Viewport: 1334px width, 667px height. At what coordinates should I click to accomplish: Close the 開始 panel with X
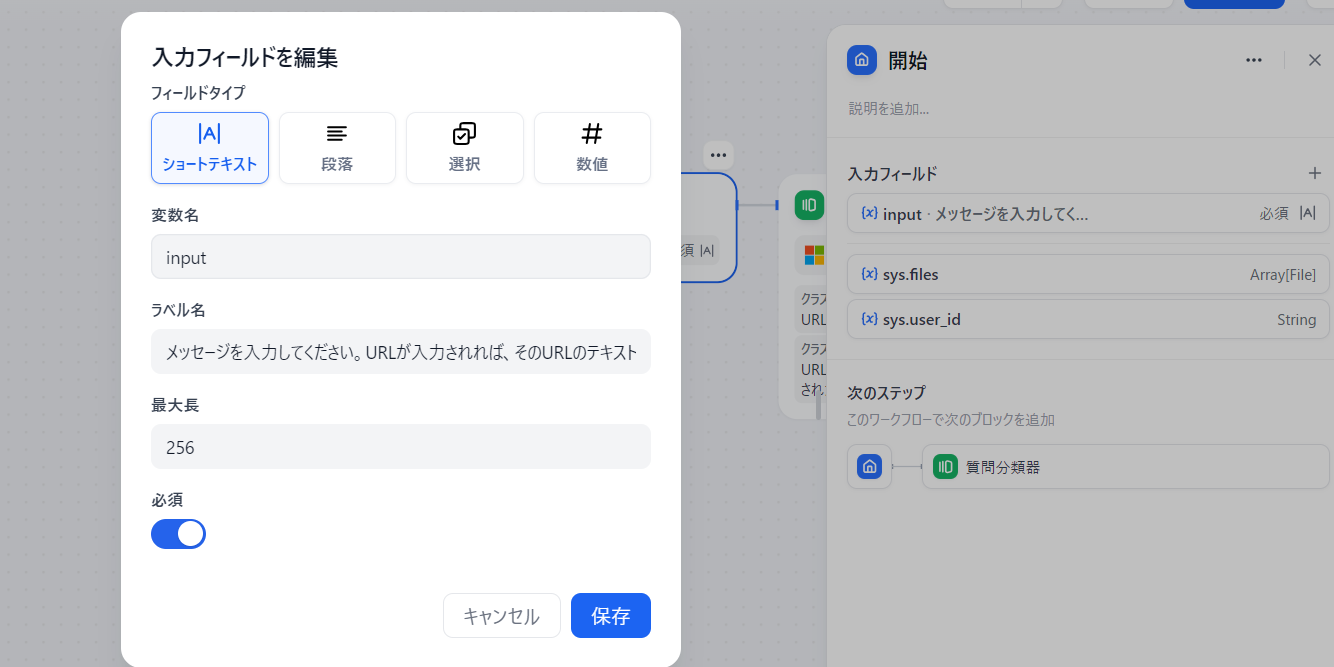tap(1315, 60)
